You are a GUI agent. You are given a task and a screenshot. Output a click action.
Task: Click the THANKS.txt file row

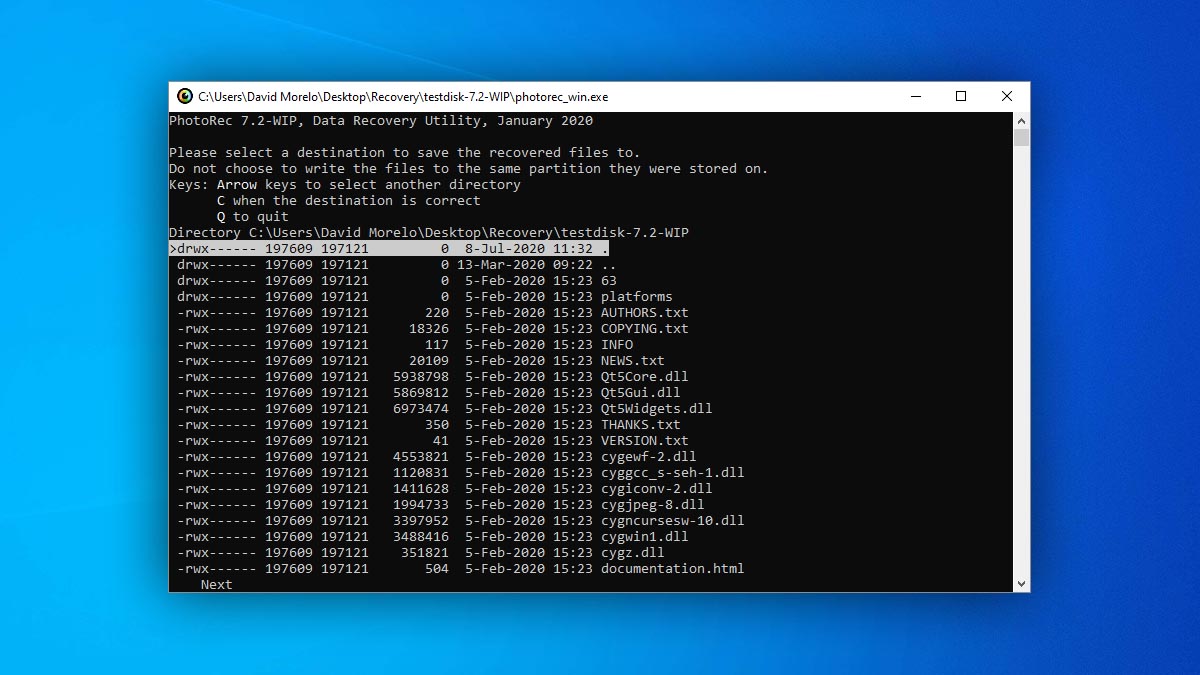[x=429, y=425]
